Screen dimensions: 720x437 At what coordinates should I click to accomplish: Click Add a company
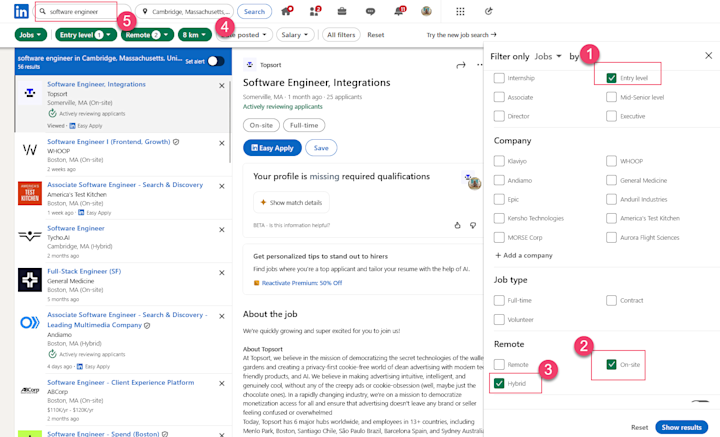click(523, 255)
